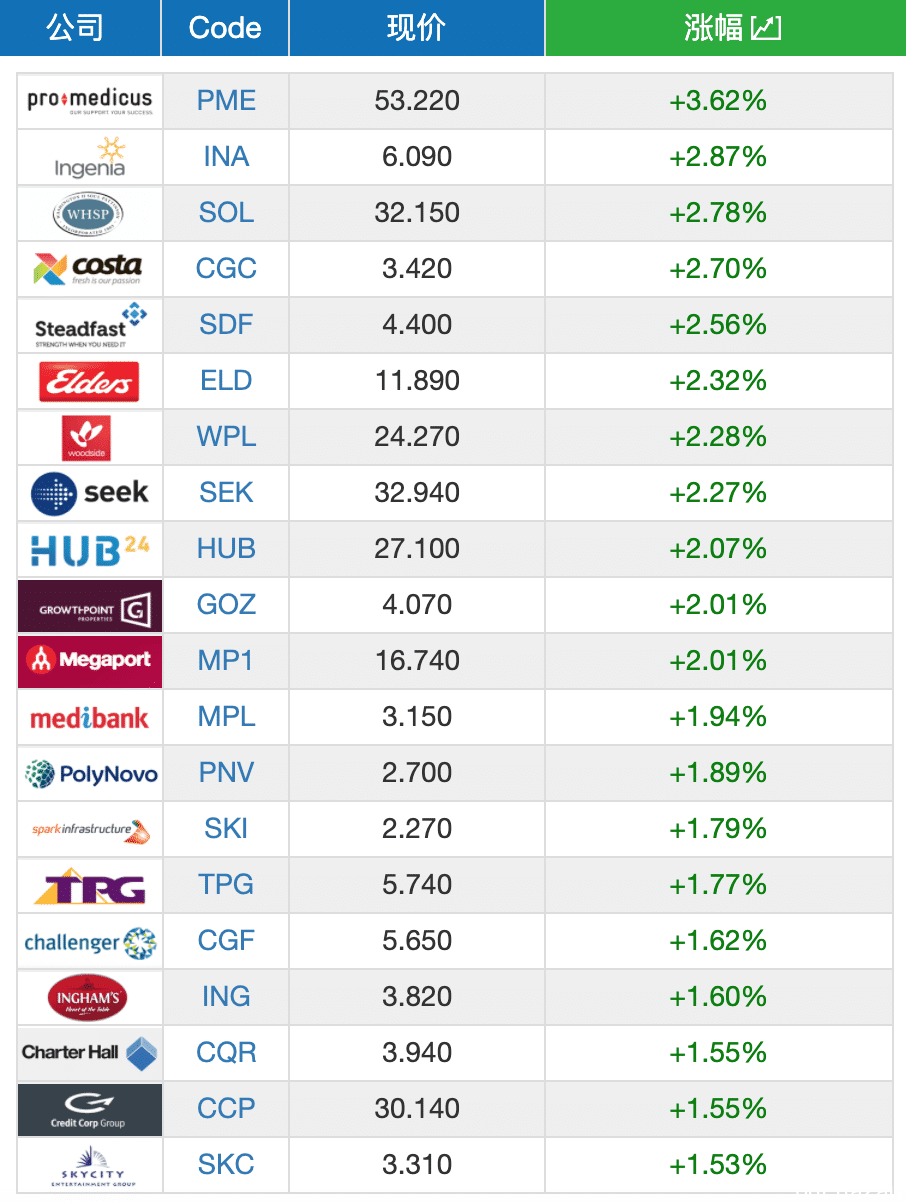This screenshot has width=906, height=1202.
Task: Open the PME stock code link
Action: coord(226,101)
